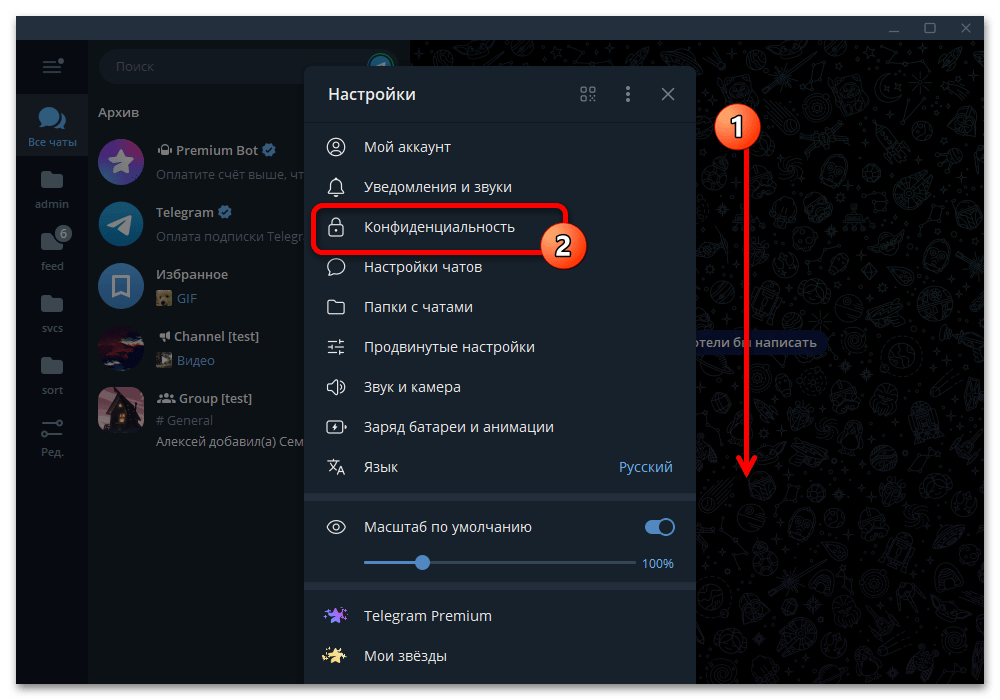This screenshot has width=1000, height=700.
Task: Maximize the Telegram window
Action: pyautogui.click(x=930, y=28)
